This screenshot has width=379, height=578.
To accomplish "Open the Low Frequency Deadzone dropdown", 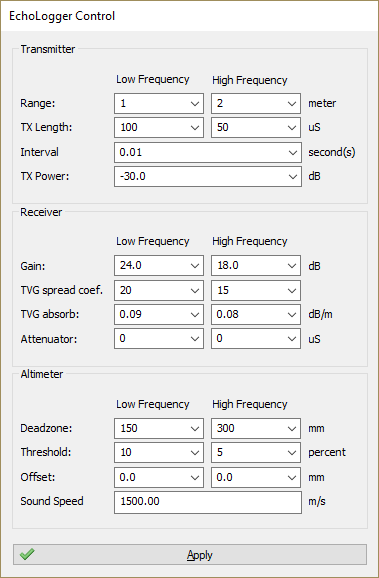I will point(159,428).
